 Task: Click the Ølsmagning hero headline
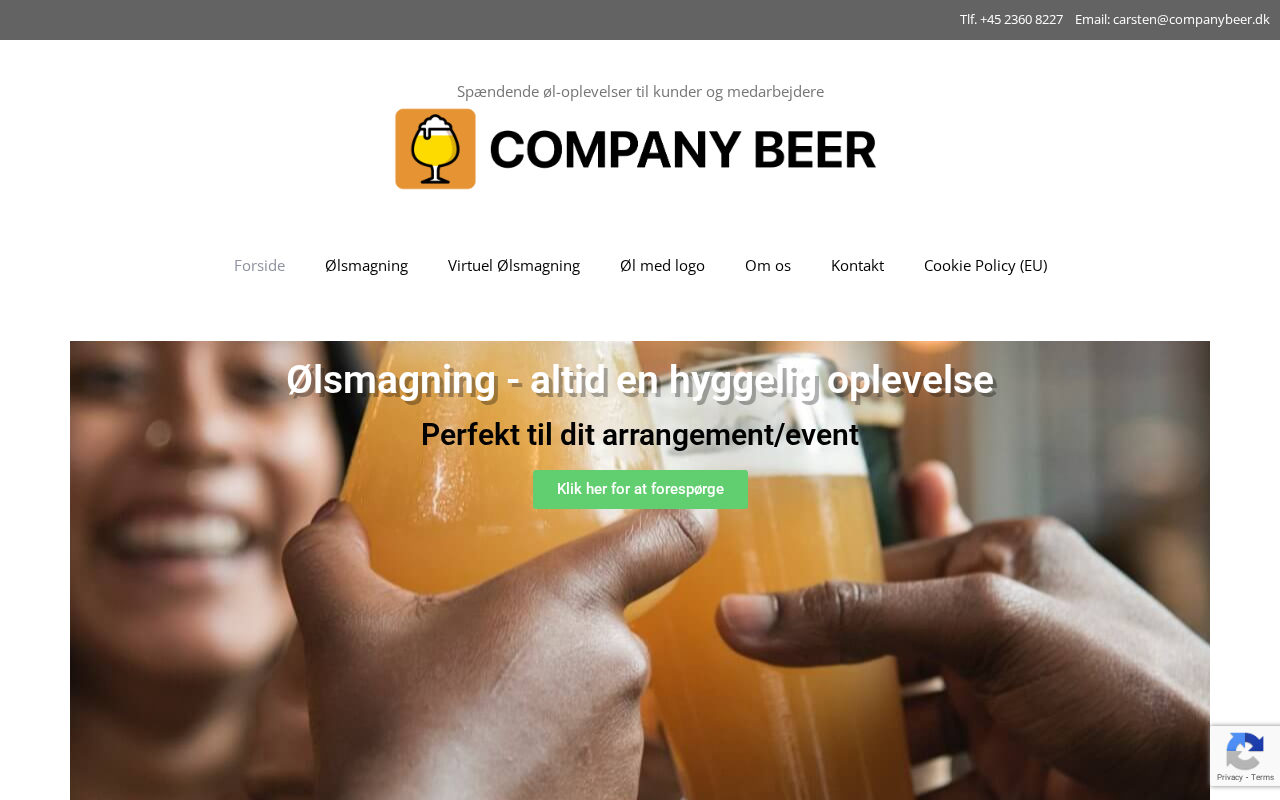640,380
